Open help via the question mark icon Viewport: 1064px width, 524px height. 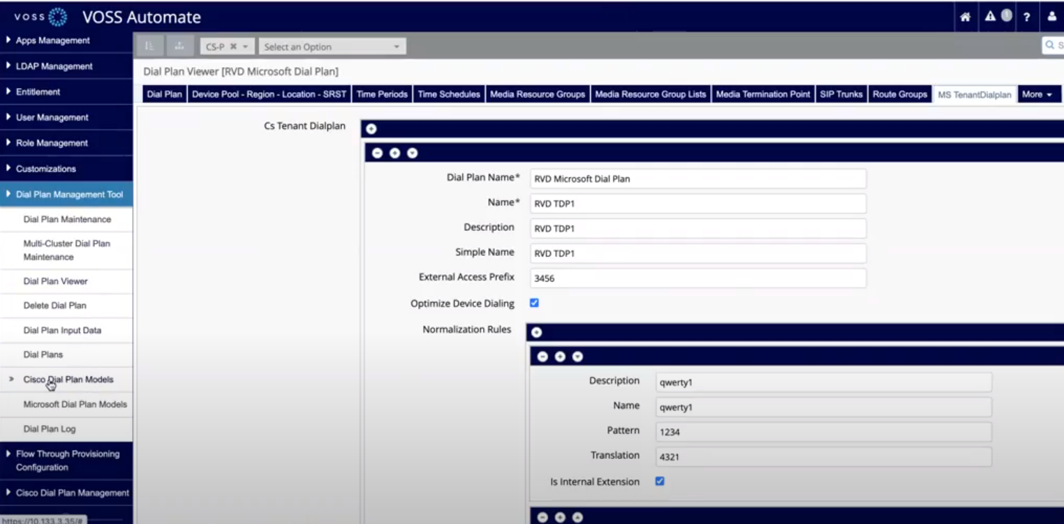point(1026,17)
